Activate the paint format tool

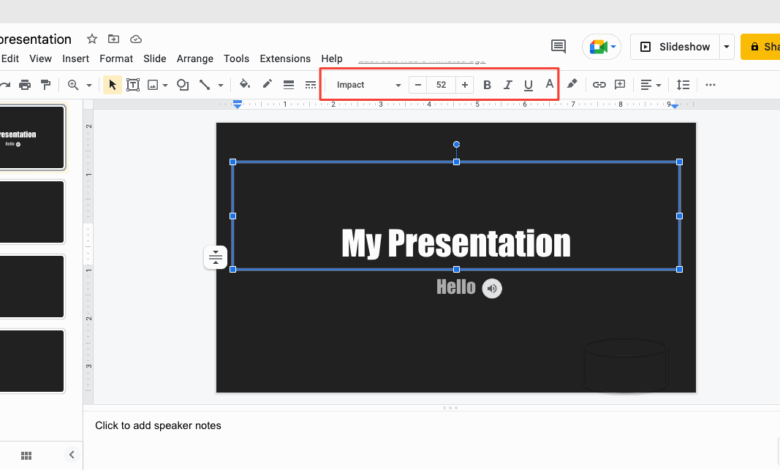46,85
